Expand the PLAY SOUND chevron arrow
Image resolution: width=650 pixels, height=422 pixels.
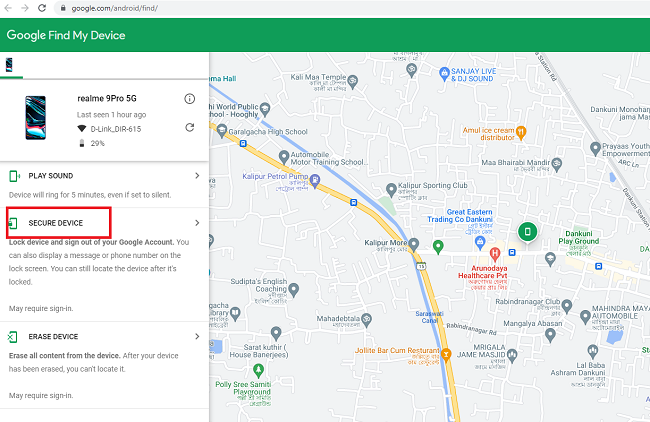pos(197,176)
